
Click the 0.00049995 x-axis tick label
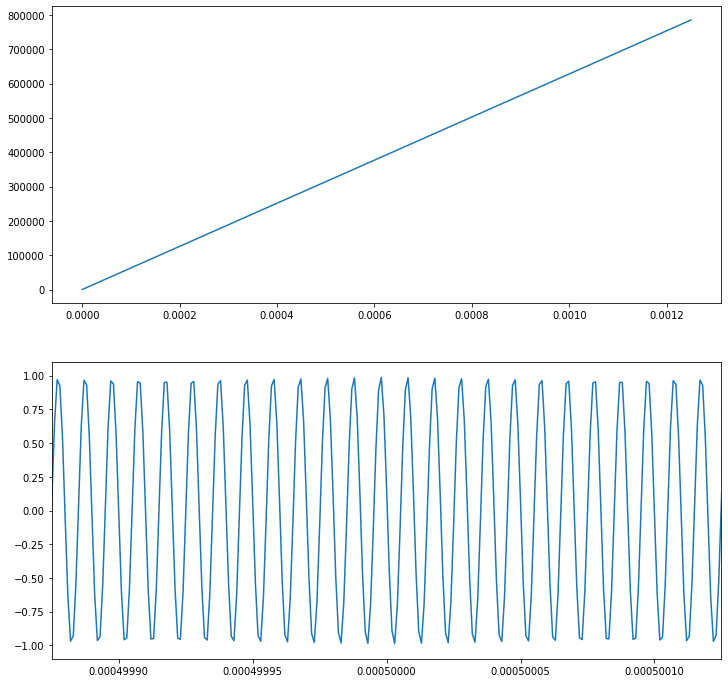click(253, 671)
